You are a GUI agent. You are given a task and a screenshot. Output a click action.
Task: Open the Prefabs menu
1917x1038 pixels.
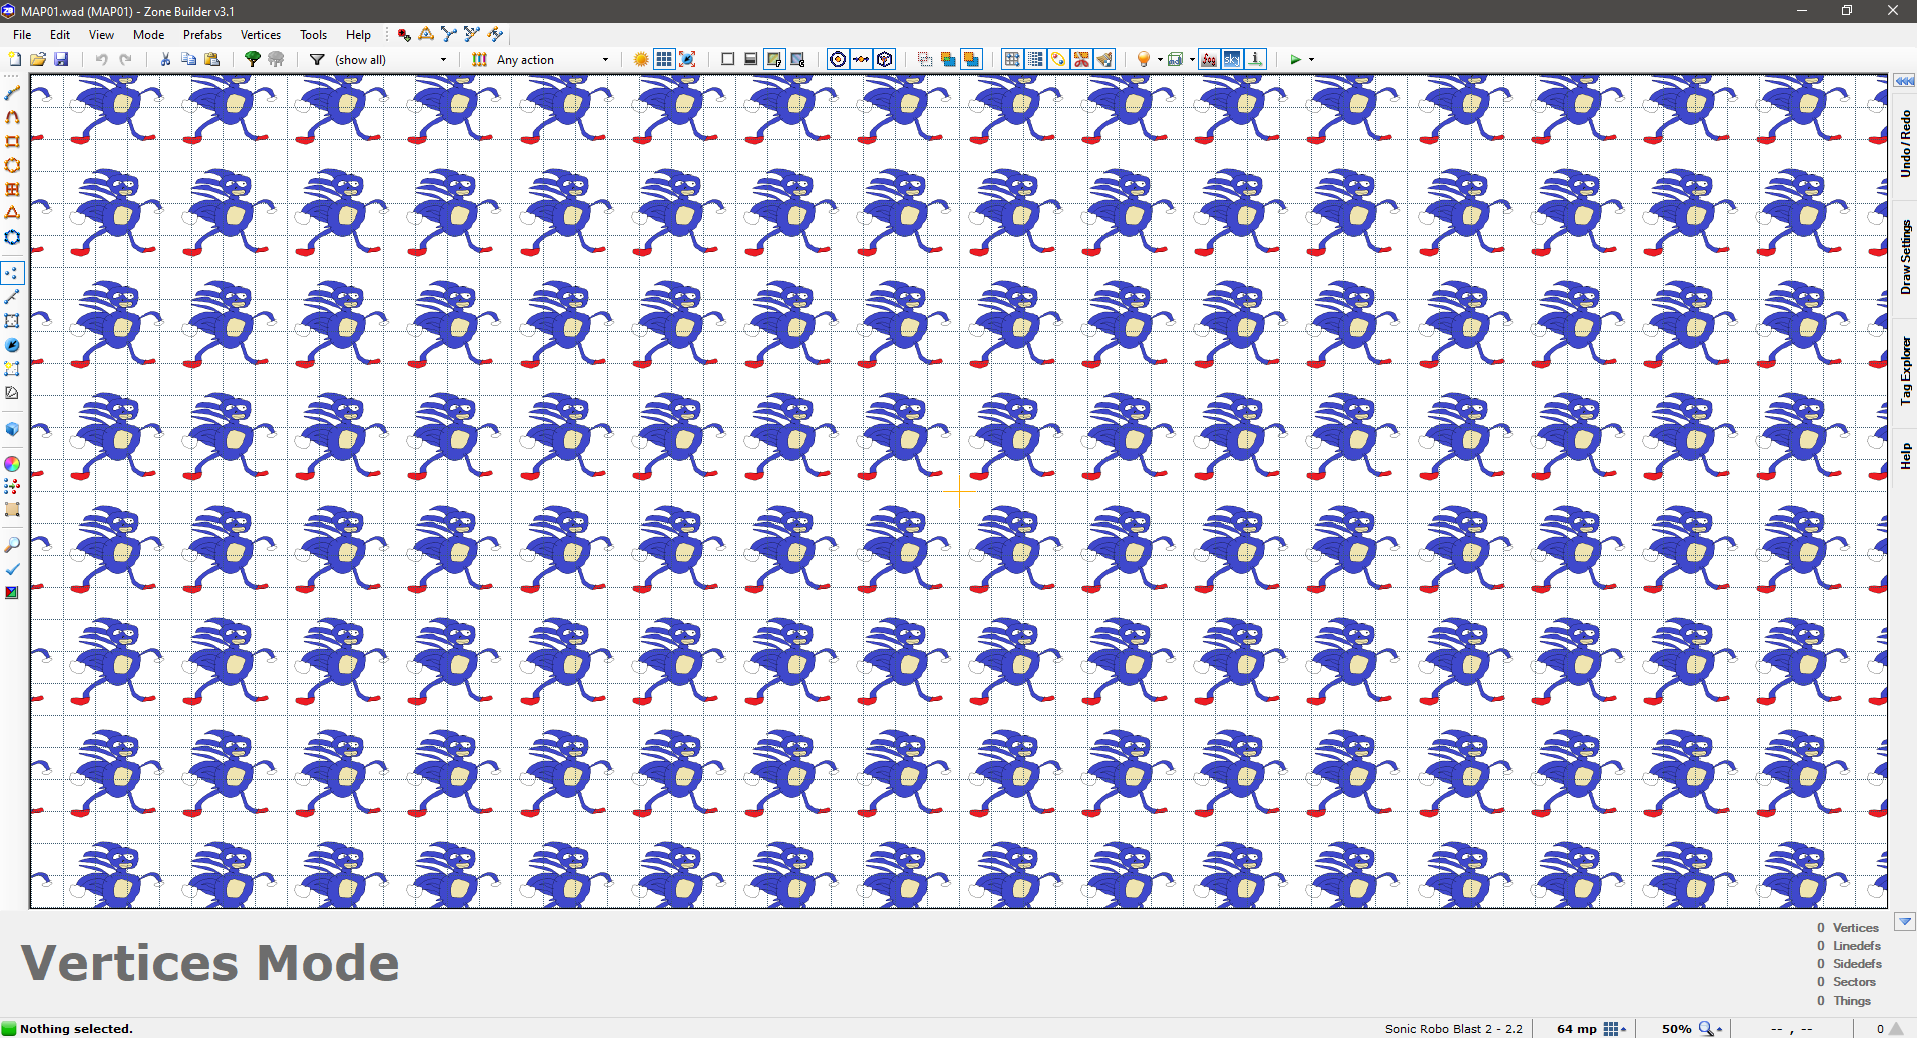pos(202,34)
